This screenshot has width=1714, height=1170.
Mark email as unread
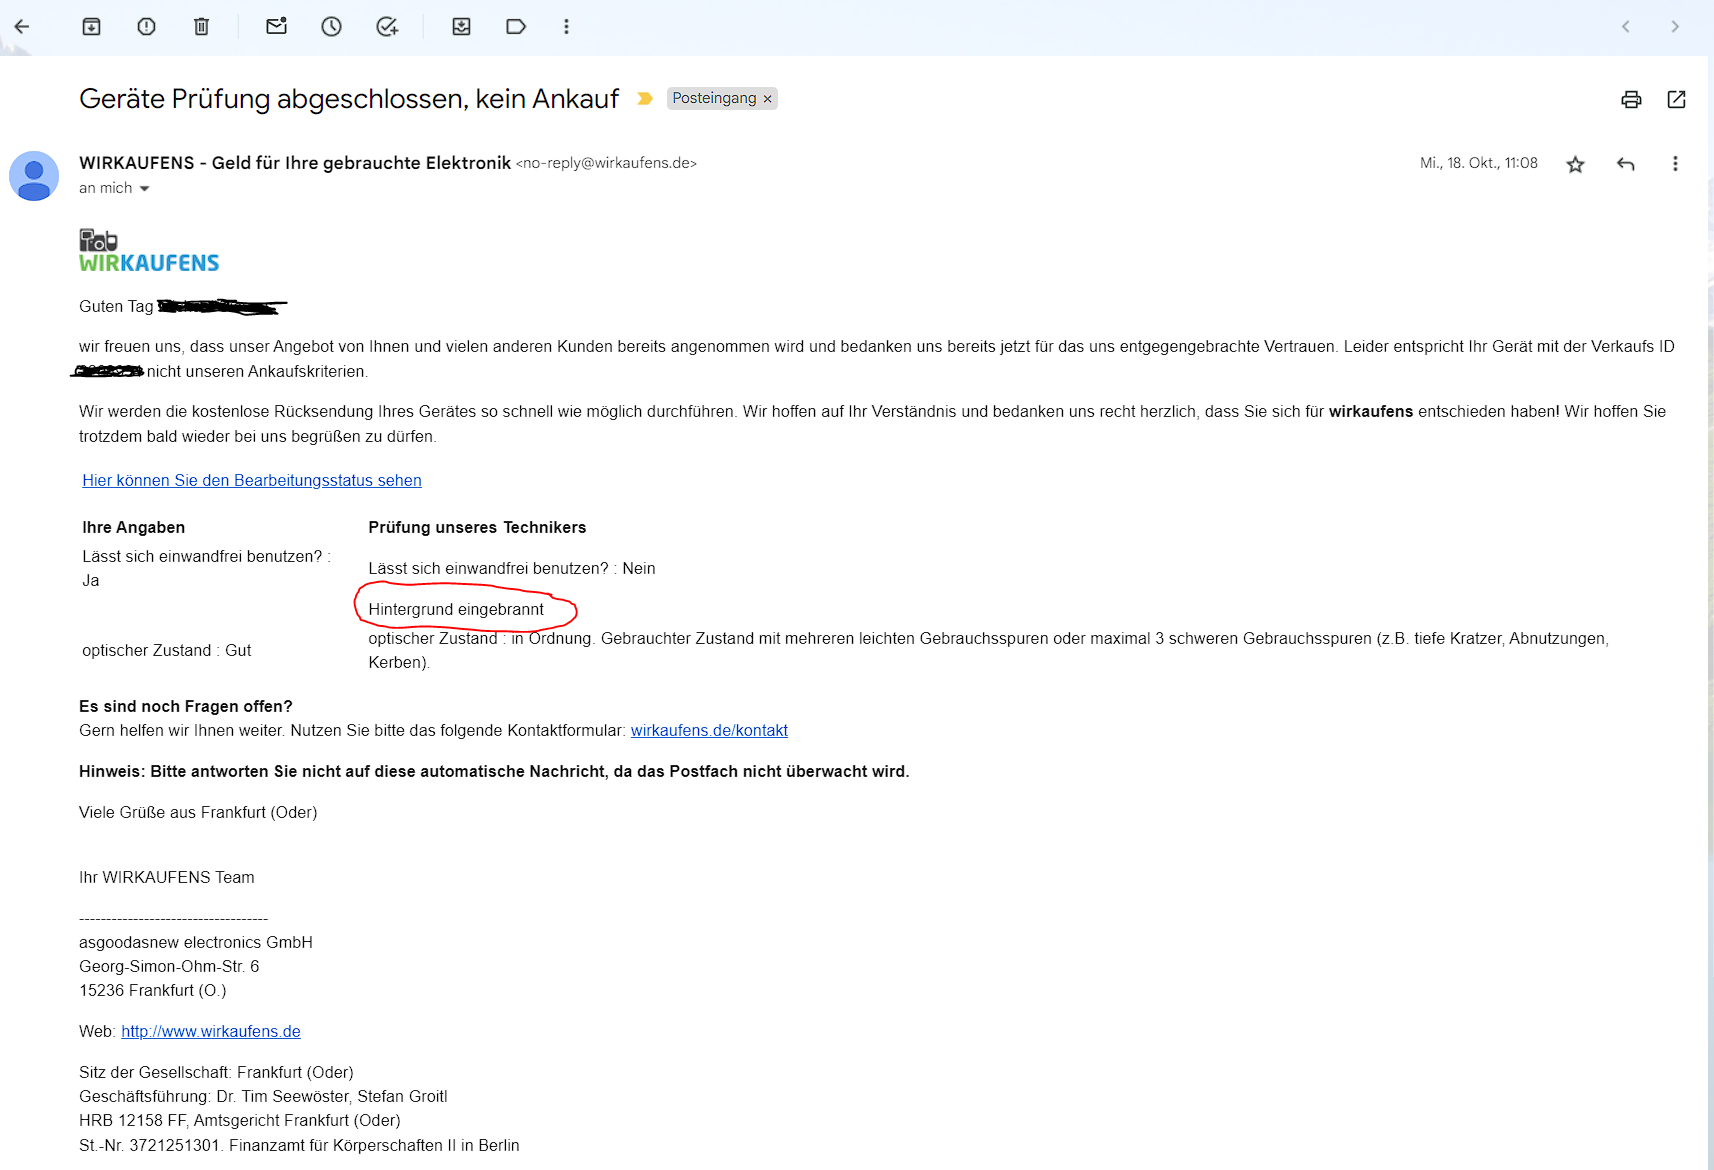[x=276, y=27]
